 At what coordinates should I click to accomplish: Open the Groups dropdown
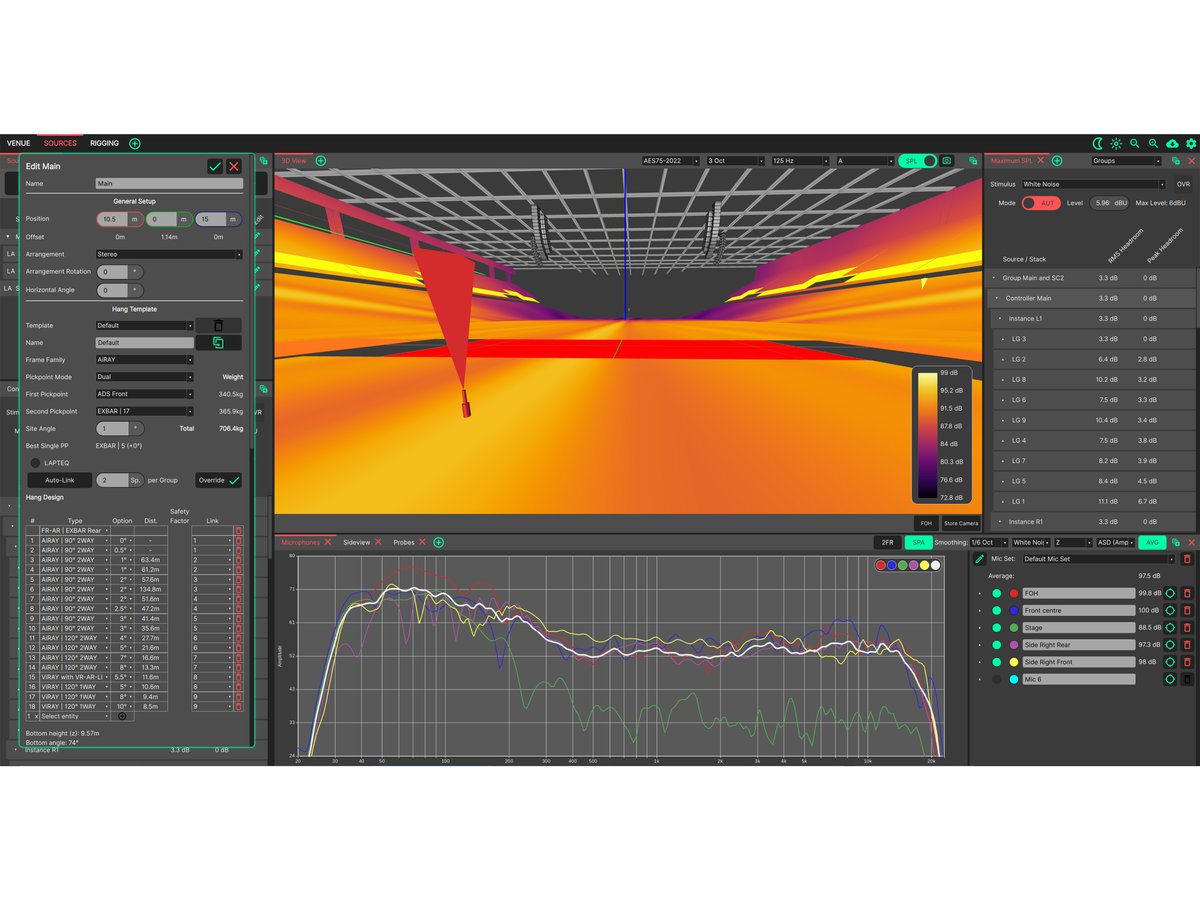pyautogui.click(x=1127, y=160)
